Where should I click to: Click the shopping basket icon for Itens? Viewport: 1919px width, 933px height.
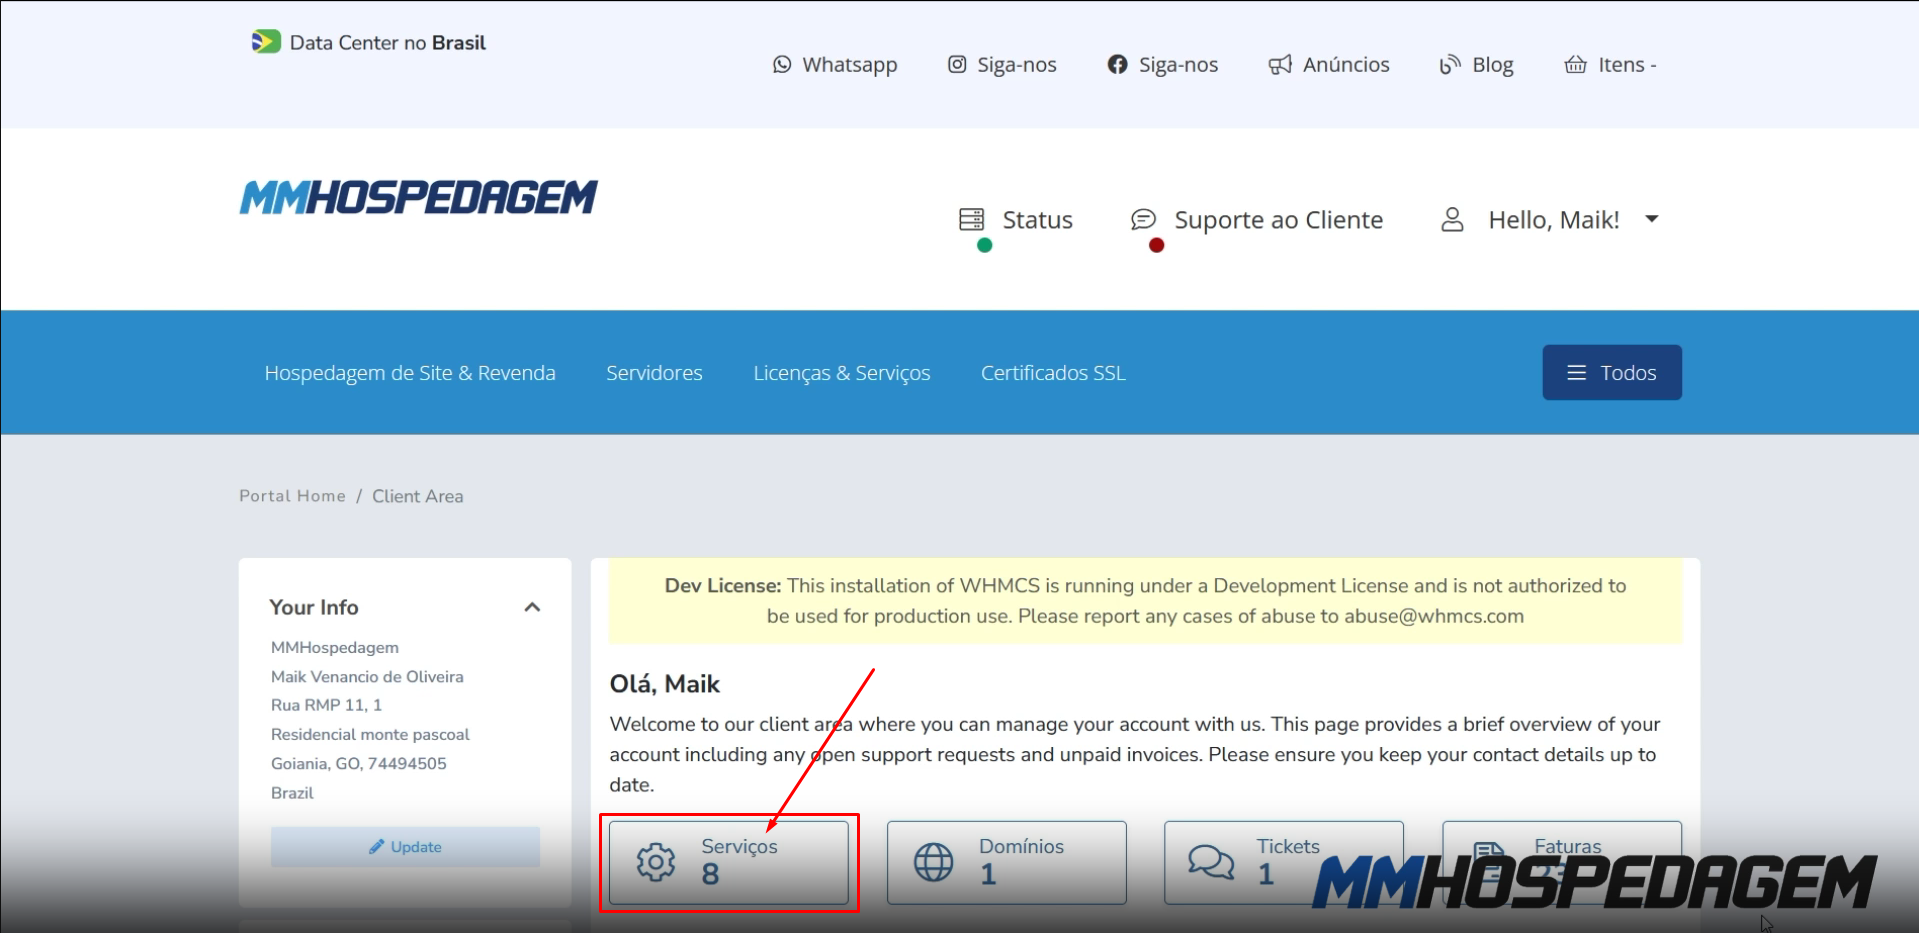click(x=1576, y=65)
